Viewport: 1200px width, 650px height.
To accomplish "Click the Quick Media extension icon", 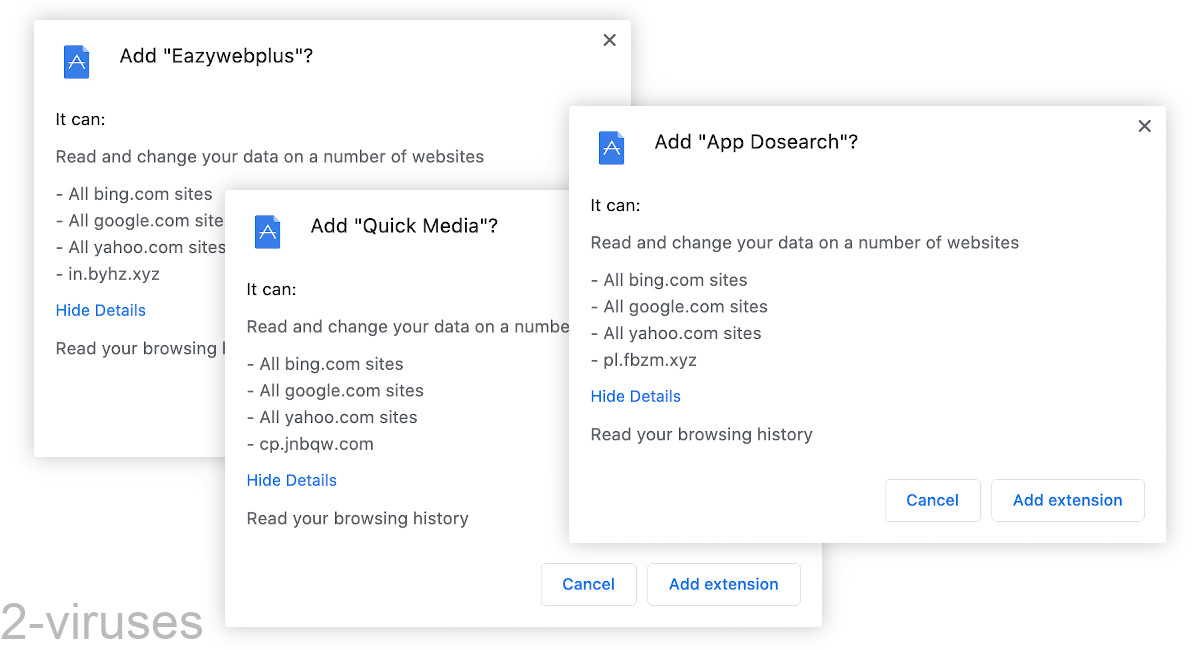I will (x=267, y=231).
